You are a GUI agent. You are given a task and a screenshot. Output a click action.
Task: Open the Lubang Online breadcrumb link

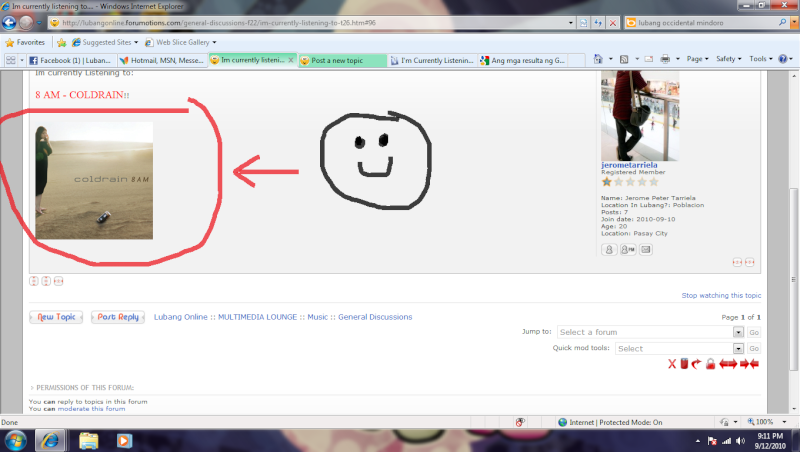coord(181,317)
